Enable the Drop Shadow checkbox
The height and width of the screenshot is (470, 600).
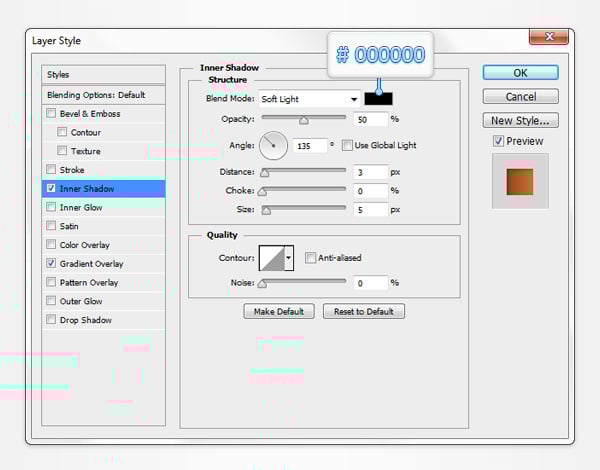click(x=51, y=320)
